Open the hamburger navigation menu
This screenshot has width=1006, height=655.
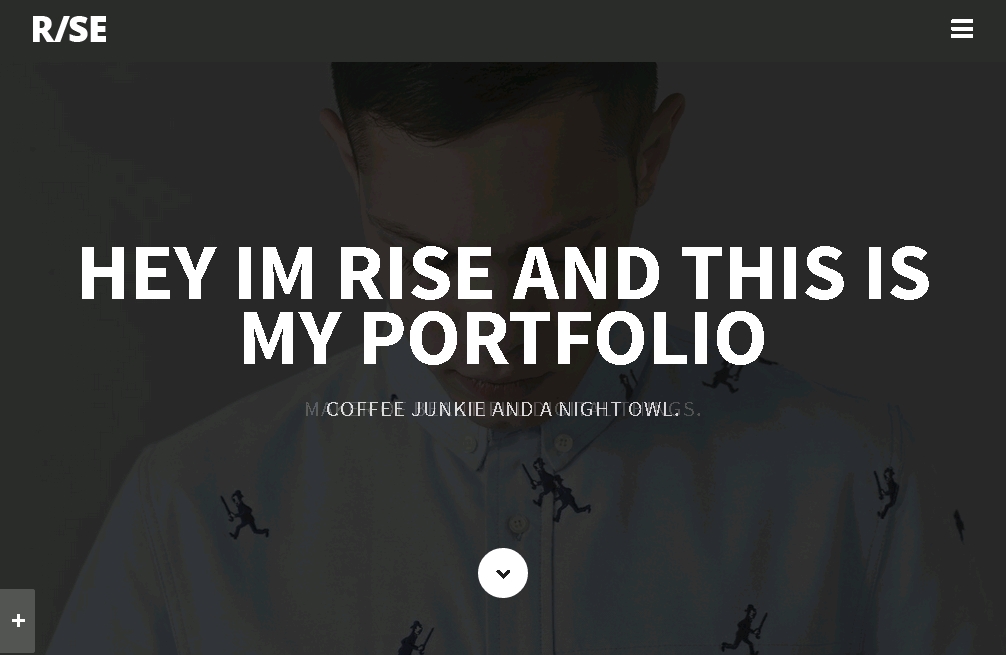pos(962,30)
